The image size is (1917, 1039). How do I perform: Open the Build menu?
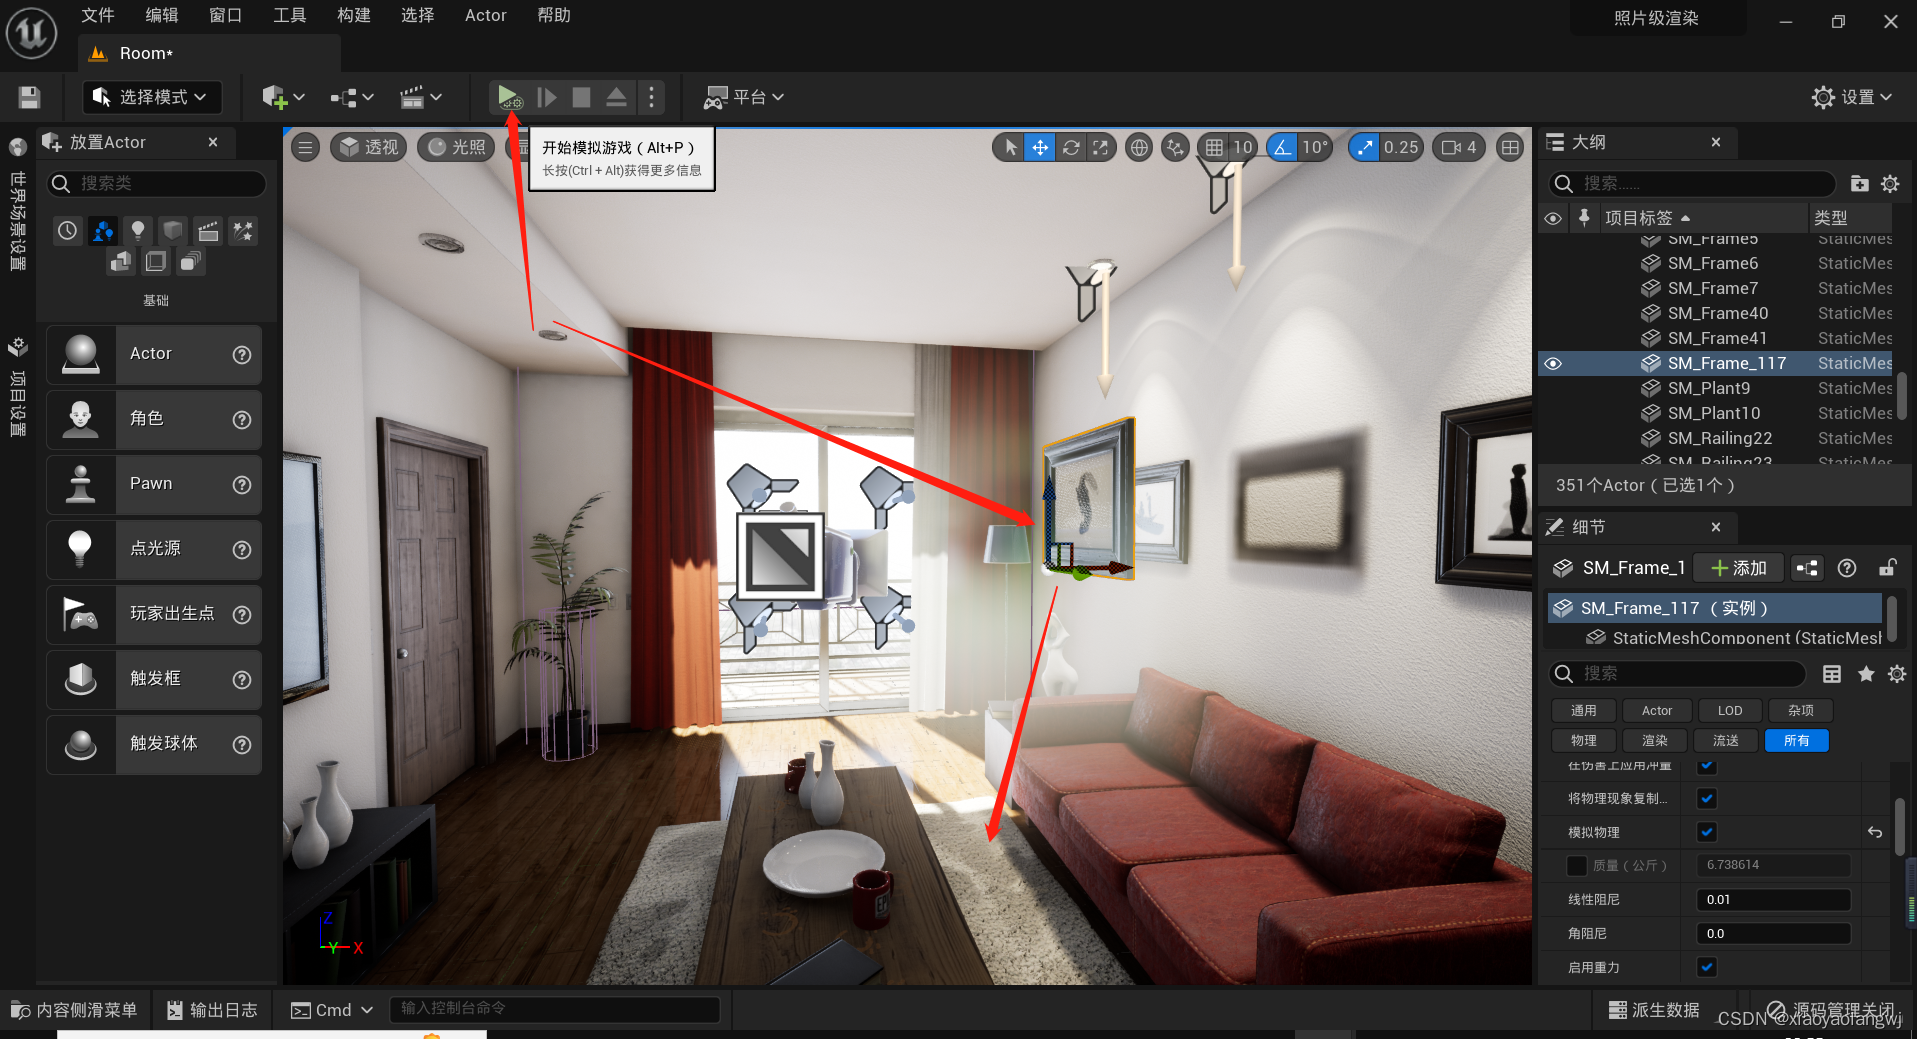(x=354, y=15)
